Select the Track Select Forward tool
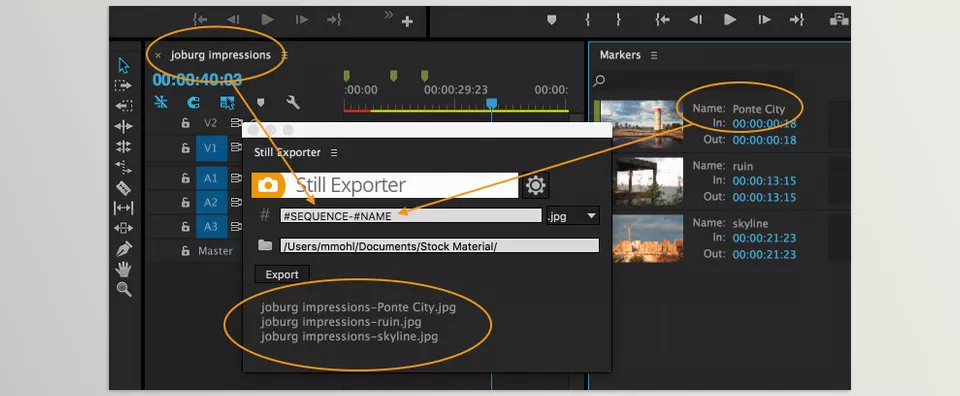Image resolution: width=960 pixels, height=396 pixels. point(123,86)
